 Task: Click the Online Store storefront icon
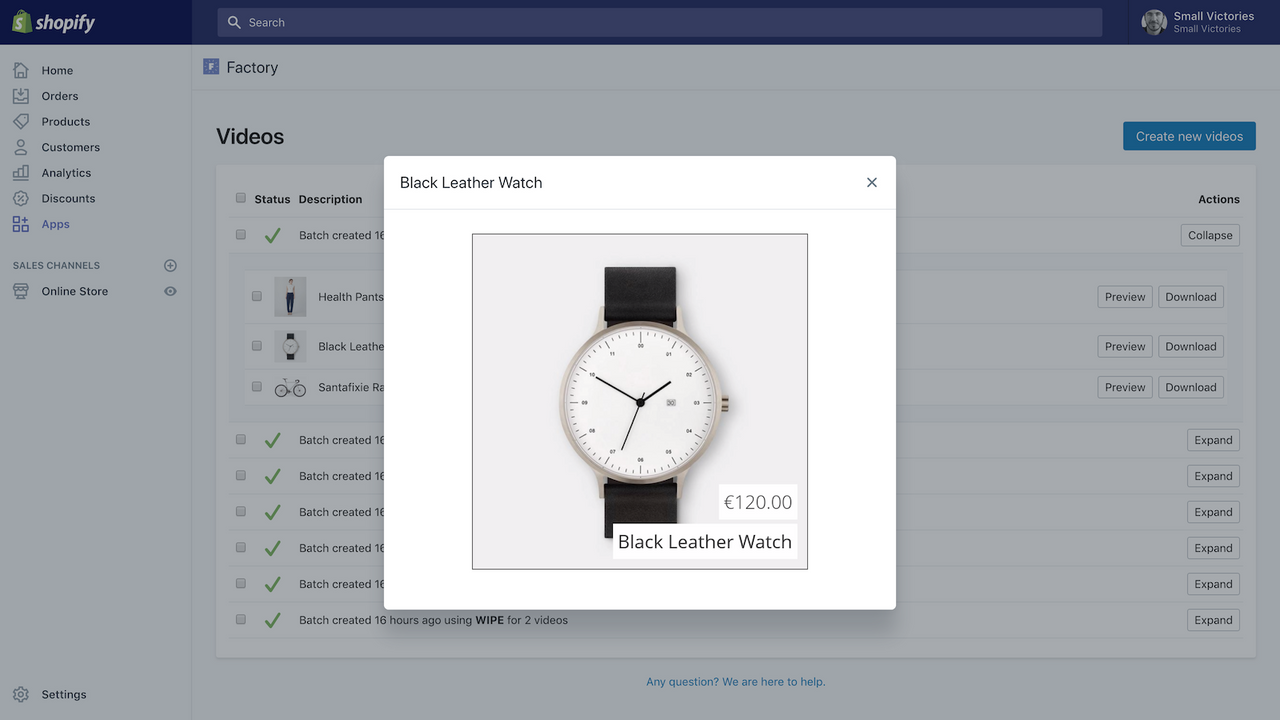[21, 291]
